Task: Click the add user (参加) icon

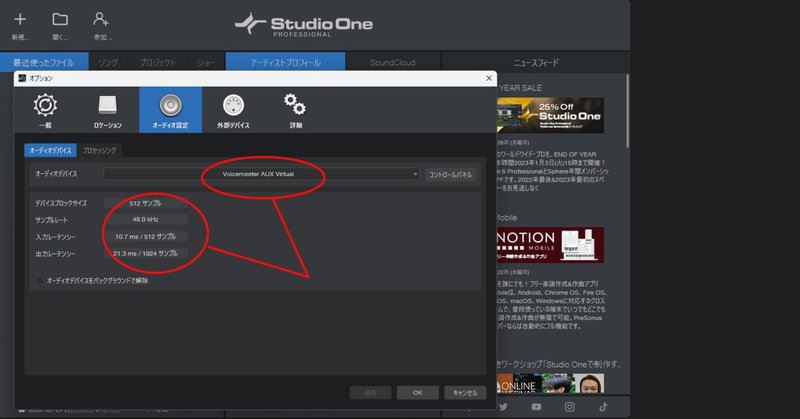Action: click(101, 19)
